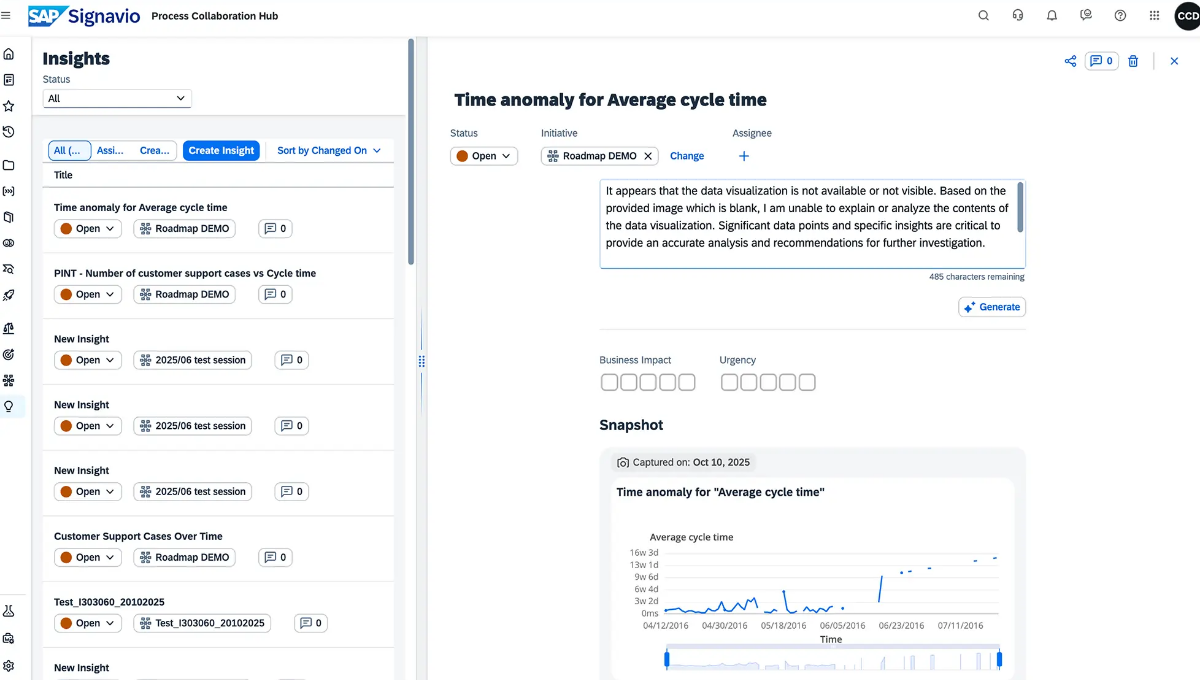1200x680 pixels.
Task: Switch to the Created insights tab
Action: [154, 151]
